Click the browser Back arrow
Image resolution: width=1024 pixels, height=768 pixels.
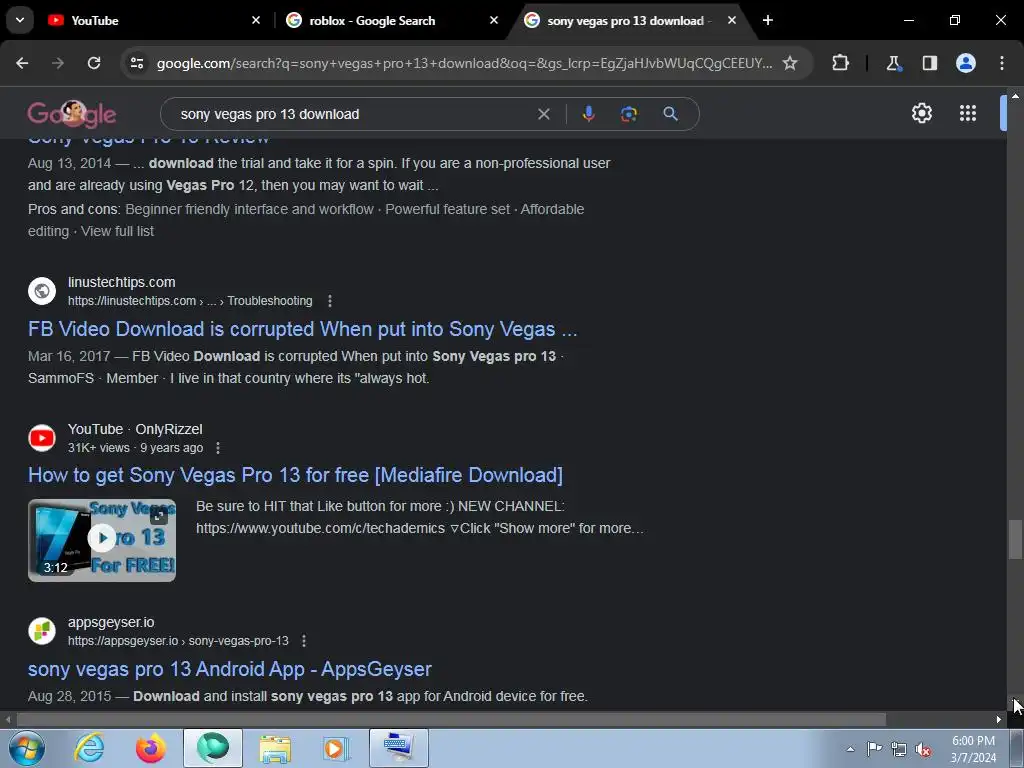pyautogui.click(x=22, y=63)
